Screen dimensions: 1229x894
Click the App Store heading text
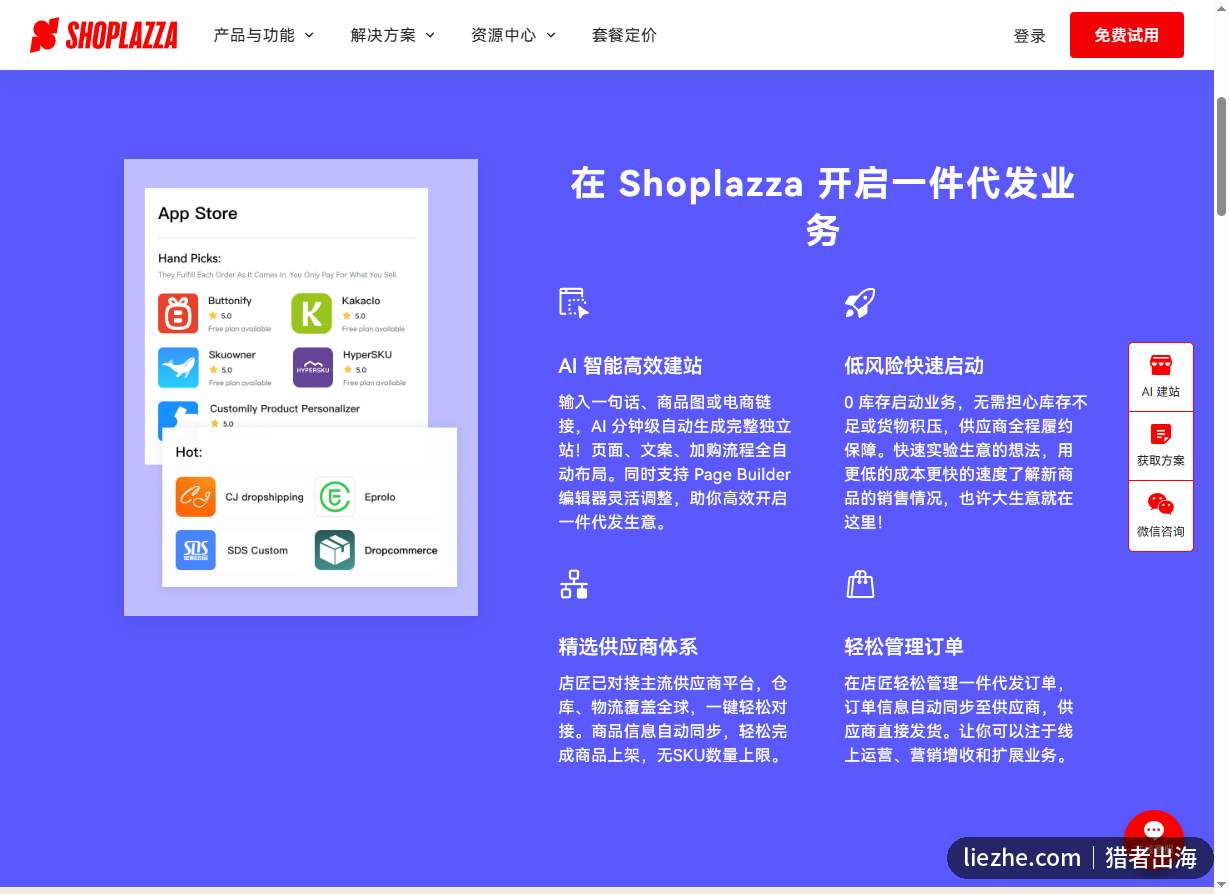coord(197,213)
